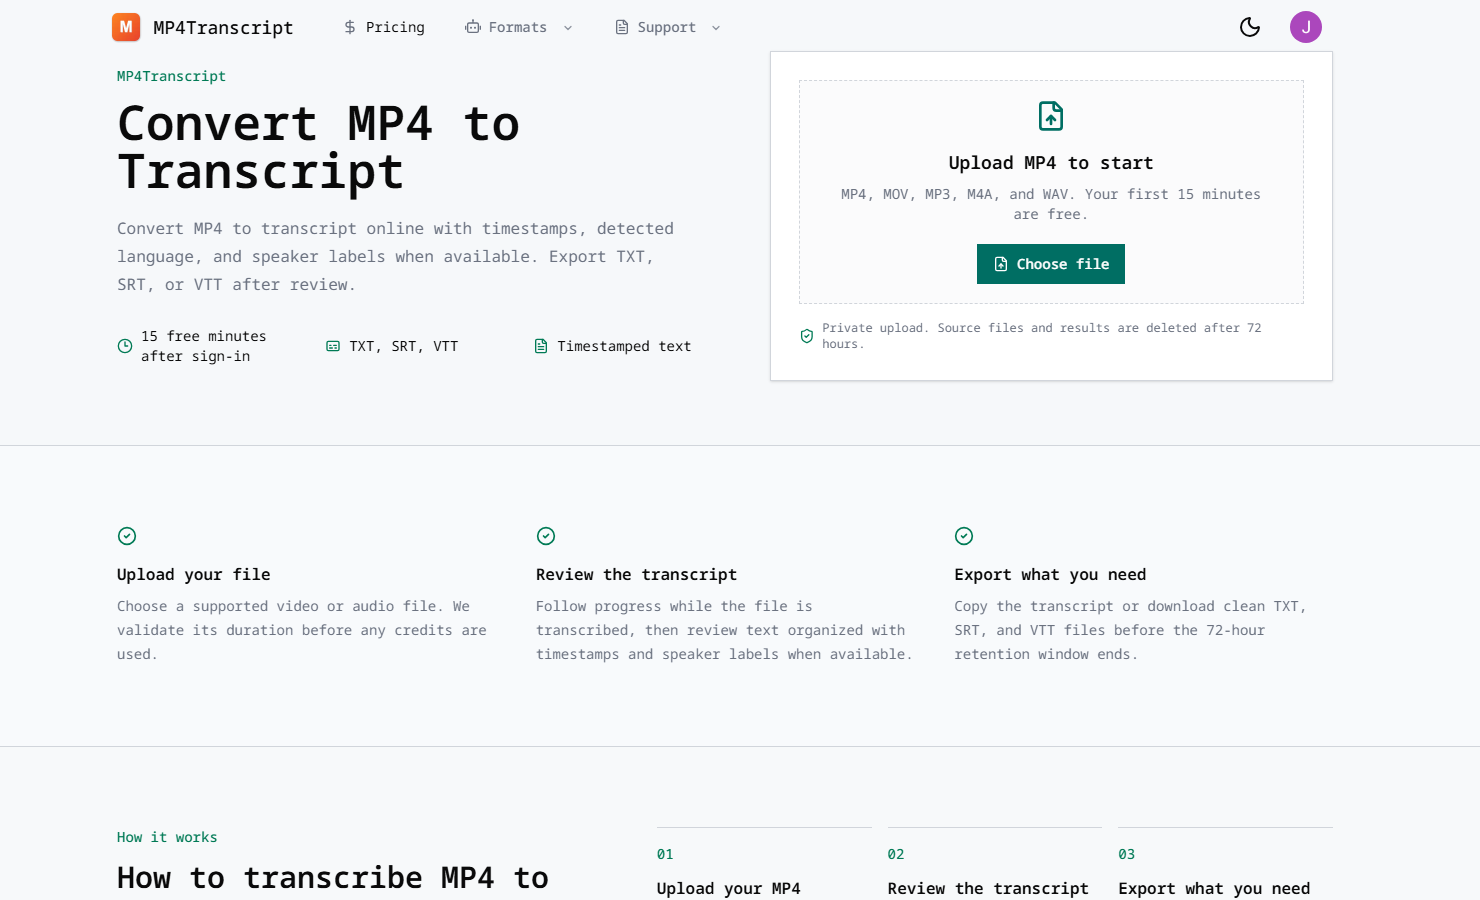Click the robot Formats icon
The width and height of the screenshot is (1480, 900).
(473, 27)
